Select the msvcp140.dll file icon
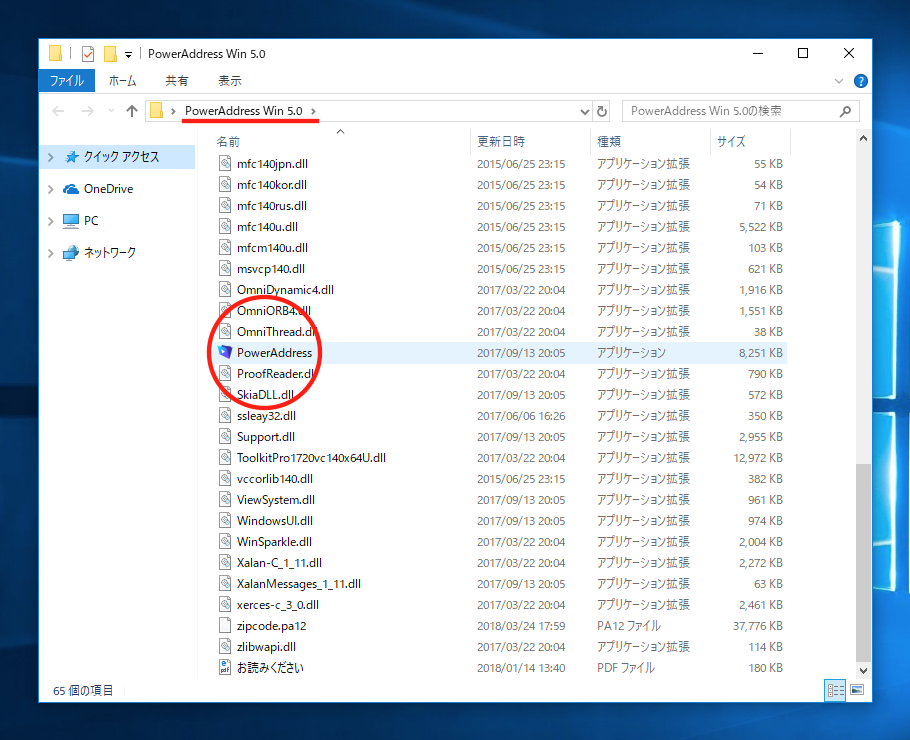910x740 pixels. point(225,269)
